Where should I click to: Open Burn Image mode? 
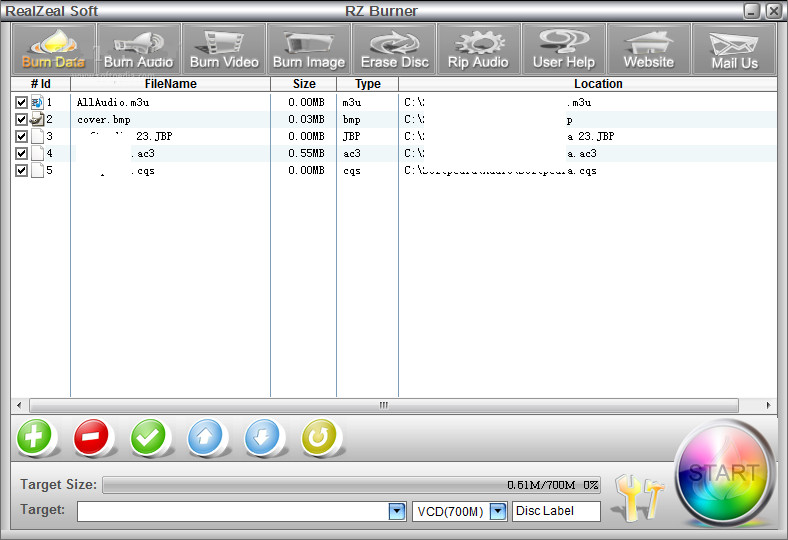click(x=309, y=49)
